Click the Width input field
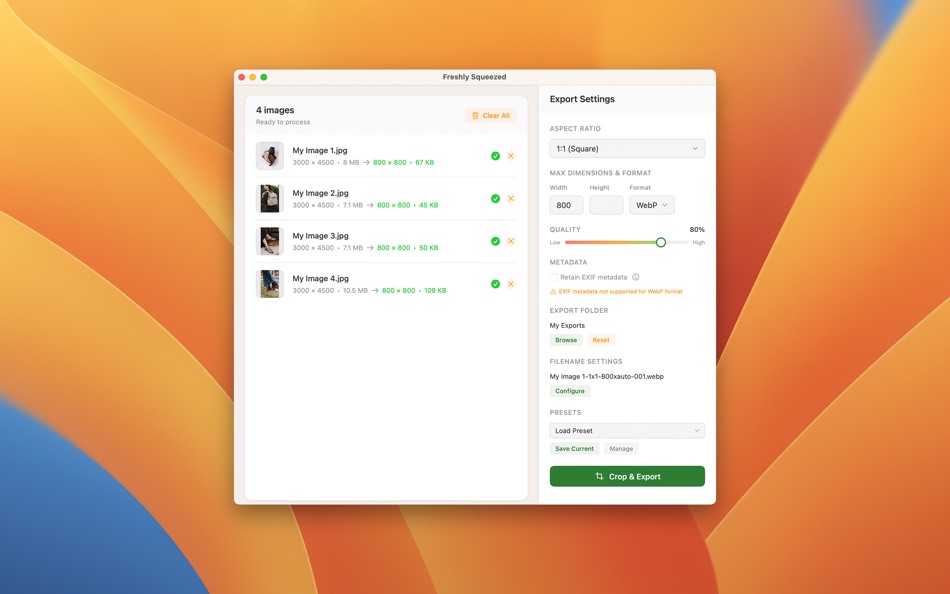 pyautogui.click(x=565, y=204)
